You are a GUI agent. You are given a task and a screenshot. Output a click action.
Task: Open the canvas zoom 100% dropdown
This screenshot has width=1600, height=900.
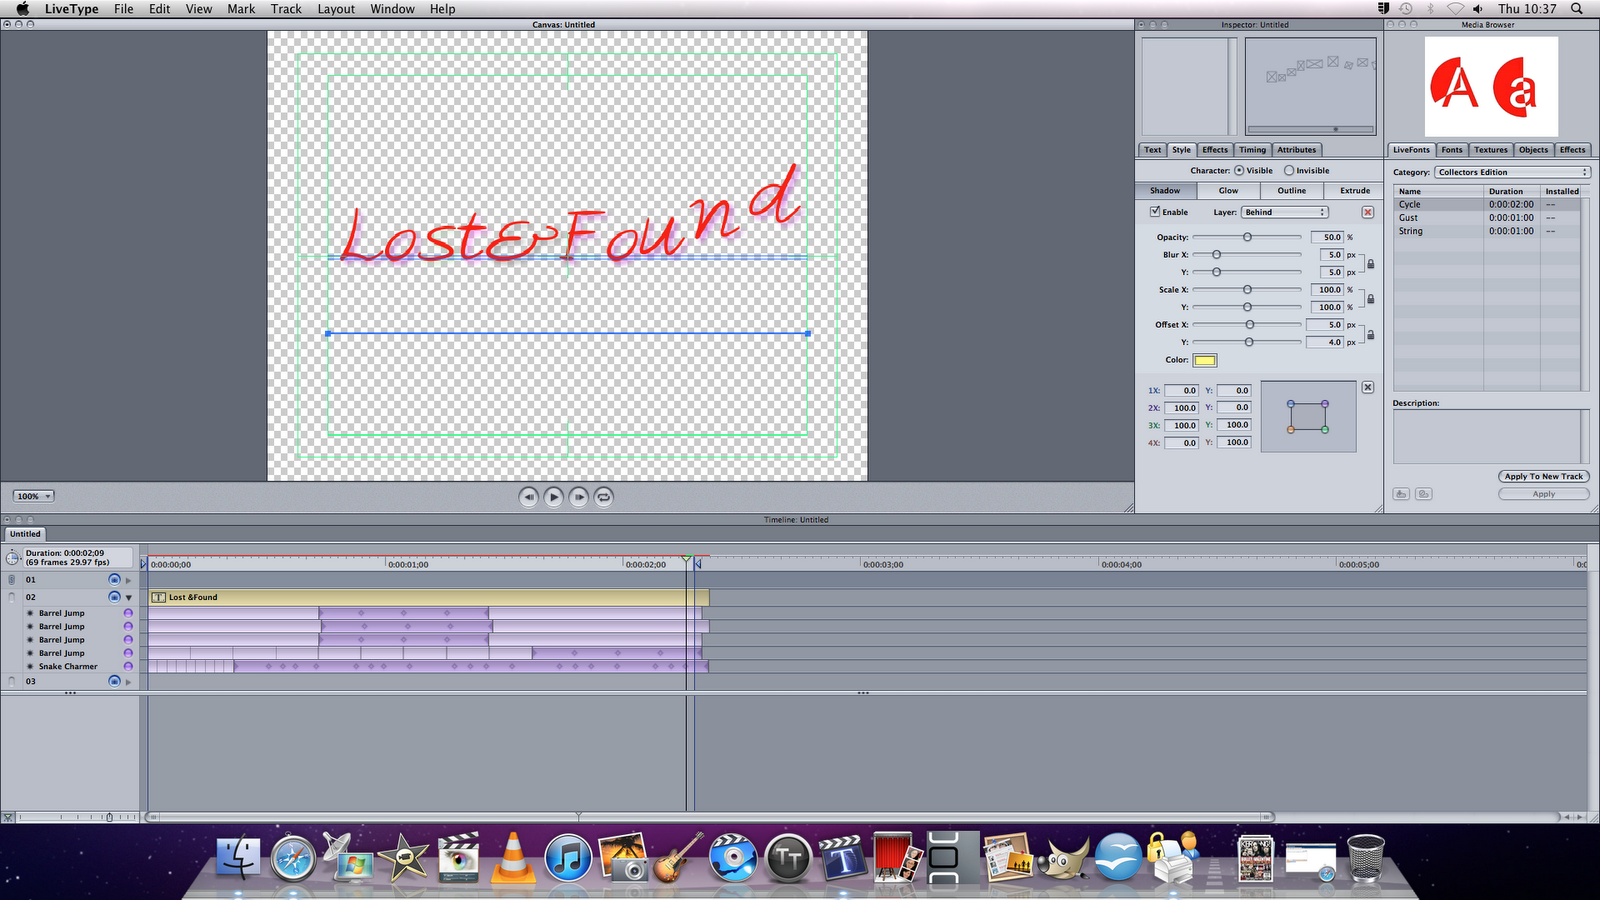(x=34, y=496)
